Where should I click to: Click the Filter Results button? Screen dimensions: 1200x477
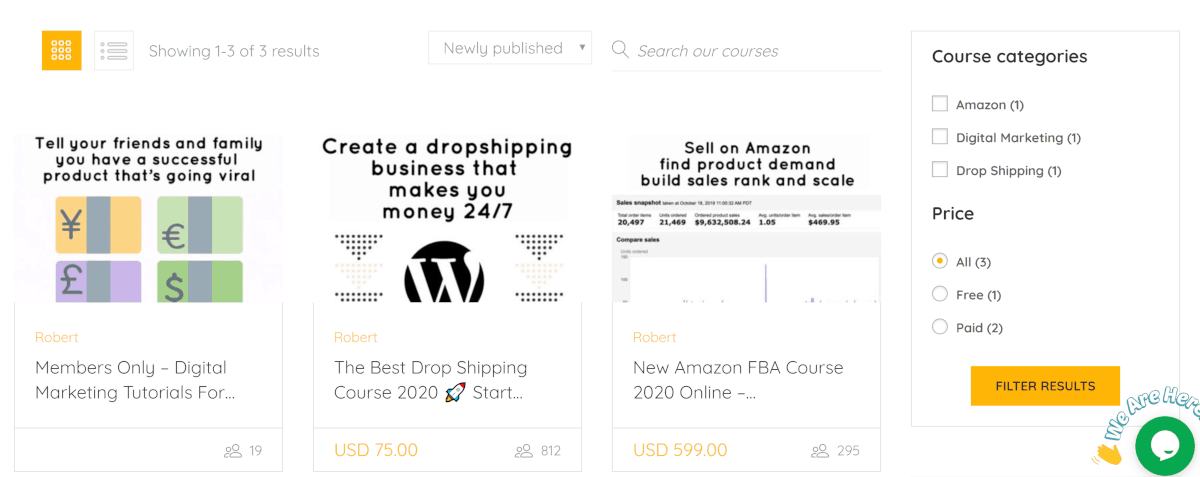pyautogui.click(x=1045, y=386)
